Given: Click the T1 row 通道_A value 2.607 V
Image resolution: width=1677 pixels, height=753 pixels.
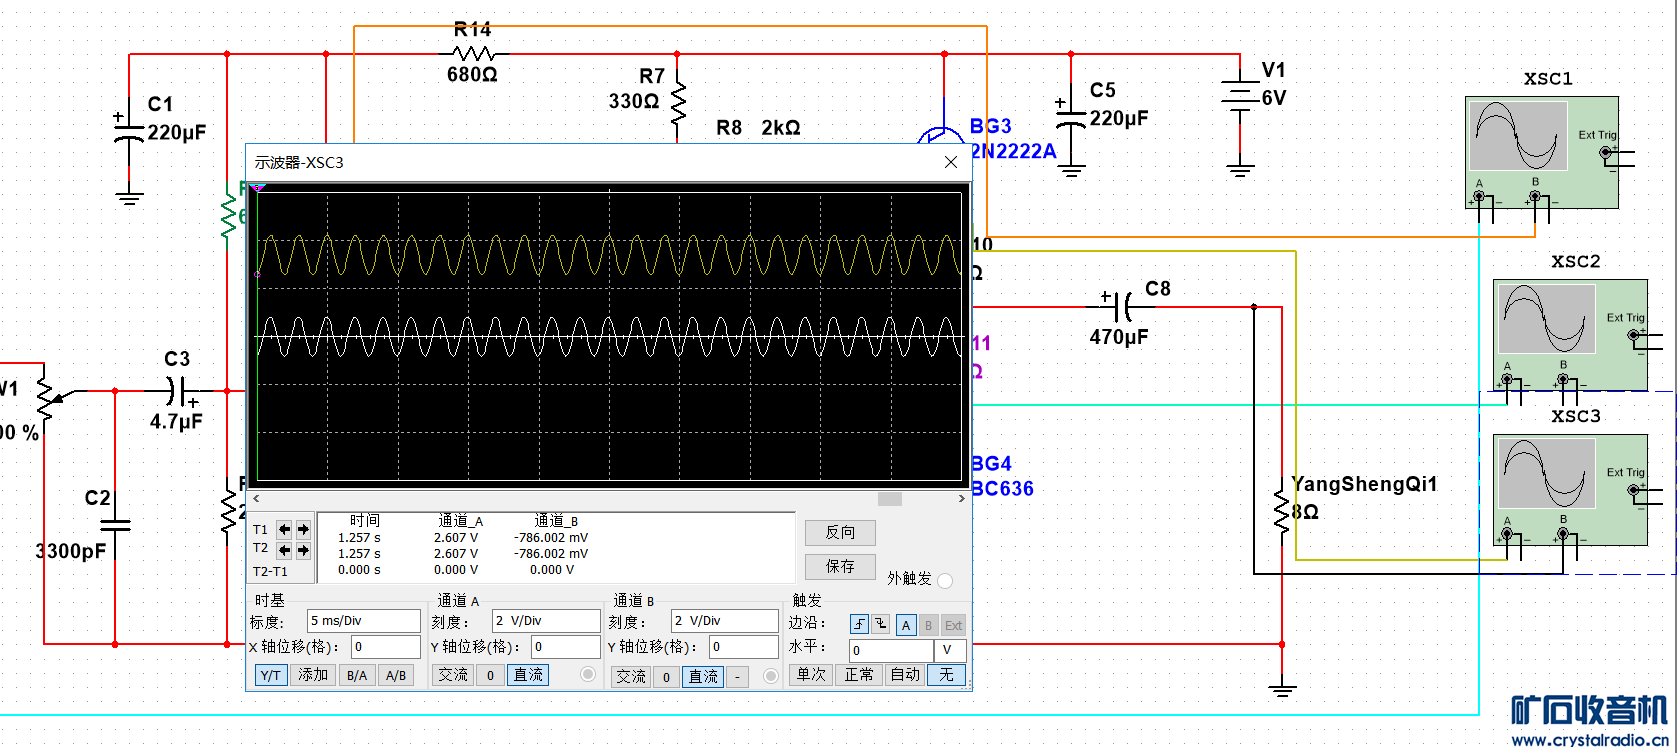Looking at the screenshot, I should coord(456,538).
